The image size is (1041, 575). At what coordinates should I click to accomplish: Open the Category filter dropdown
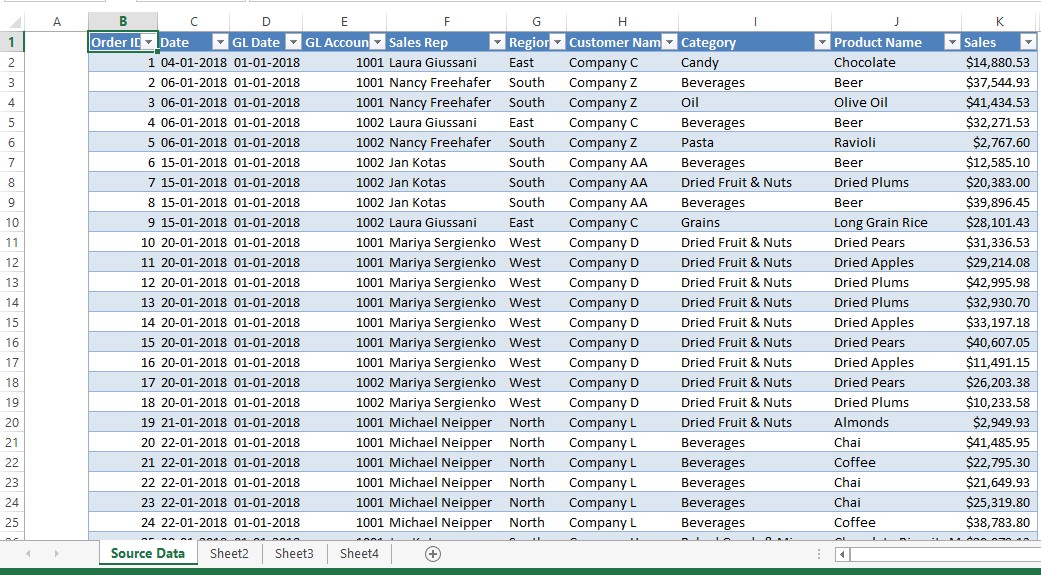pyautogui.click(x=823, y=42)
